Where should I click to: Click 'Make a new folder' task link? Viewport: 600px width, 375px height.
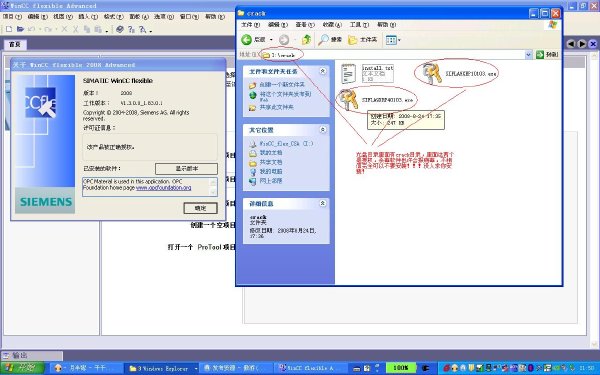coord(282,84)
